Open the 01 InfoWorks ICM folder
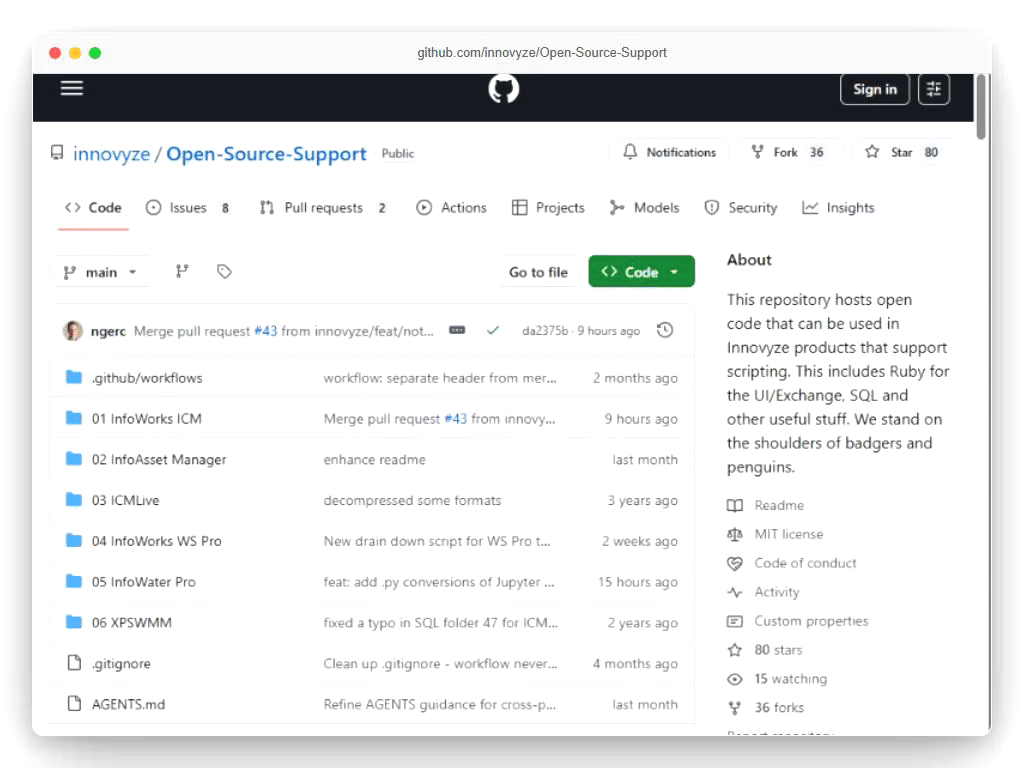The image size is (1024, 768). tap(146, 419)
